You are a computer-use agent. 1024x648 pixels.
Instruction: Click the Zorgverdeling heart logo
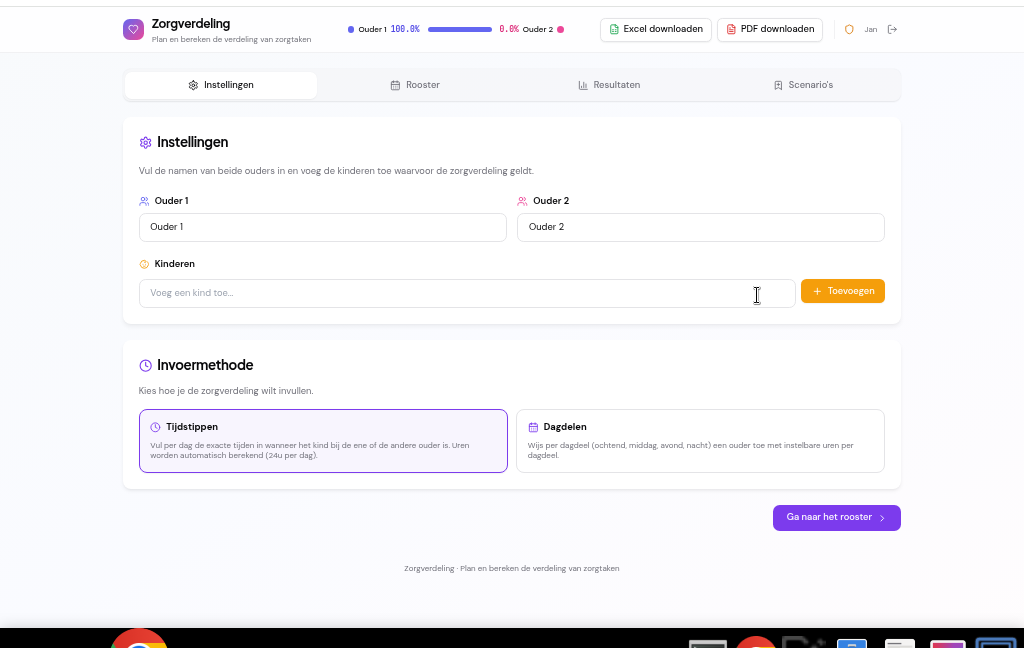pos(133,30)
